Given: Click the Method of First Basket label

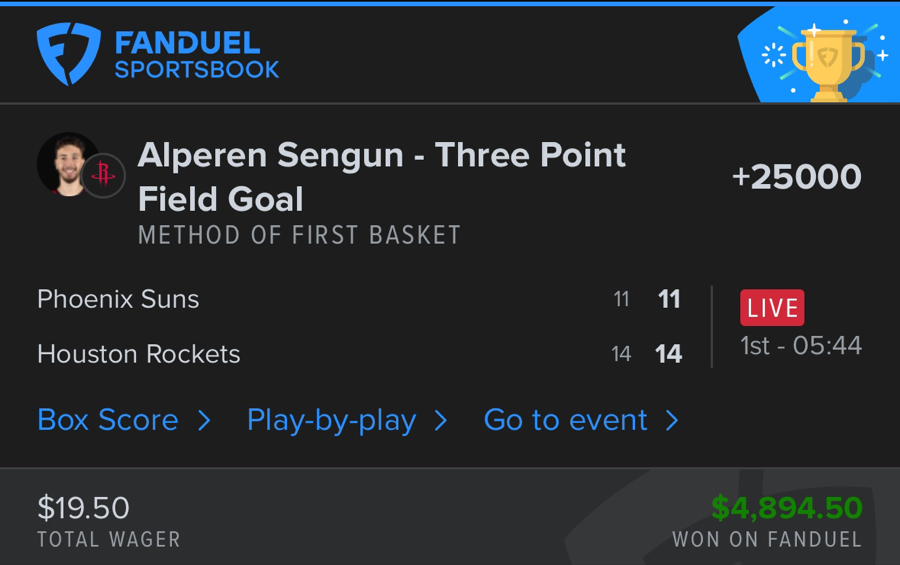Looking at the screenshot, I should pos(299,236).
